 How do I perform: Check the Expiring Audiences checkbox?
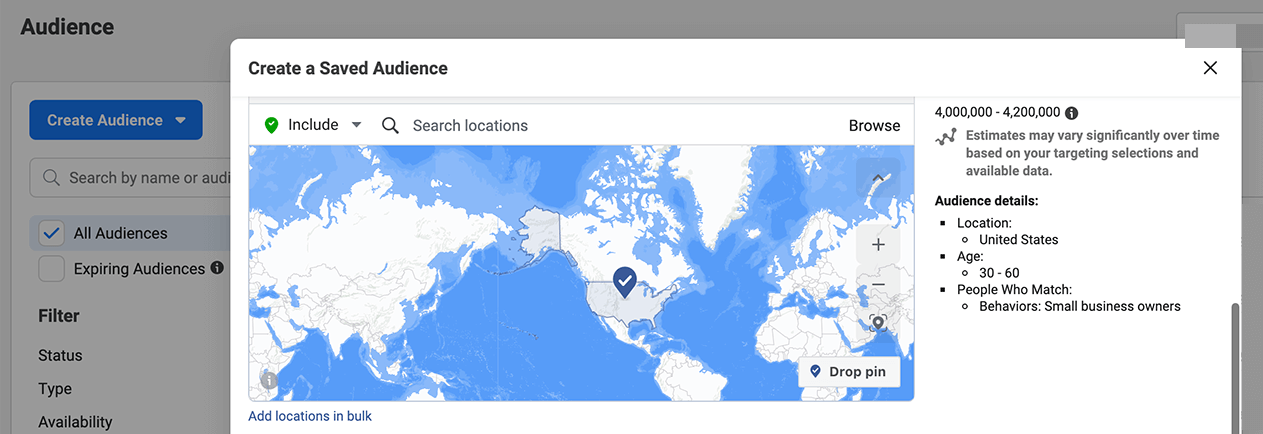52,269
